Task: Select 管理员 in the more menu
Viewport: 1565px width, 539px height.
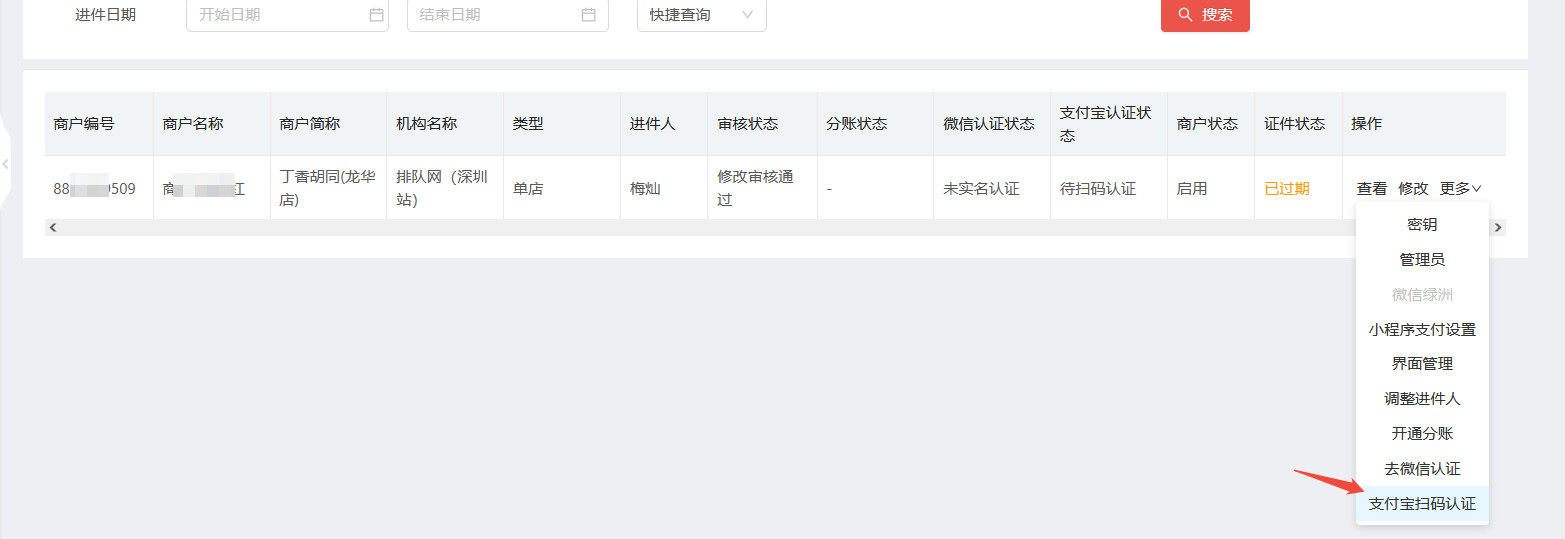Action: [x=1422, y=260]
